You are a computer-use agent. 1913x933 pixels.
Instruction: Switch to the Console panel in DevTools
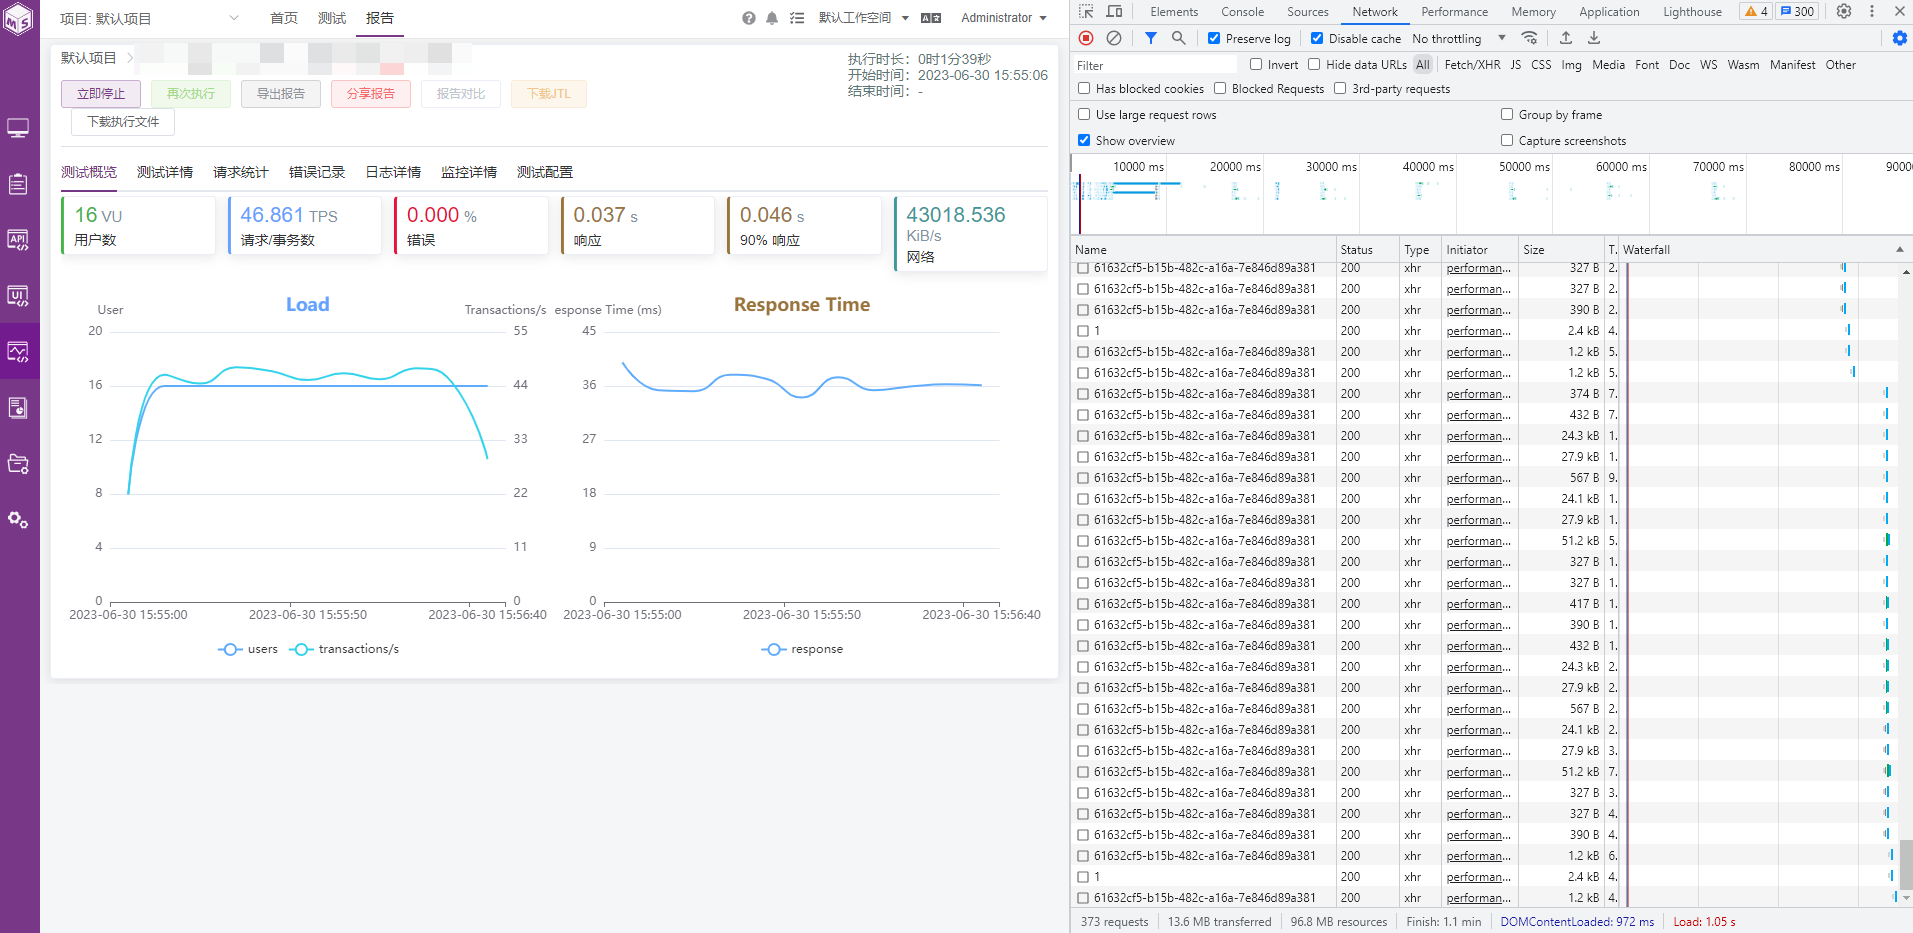[1242, 11]
